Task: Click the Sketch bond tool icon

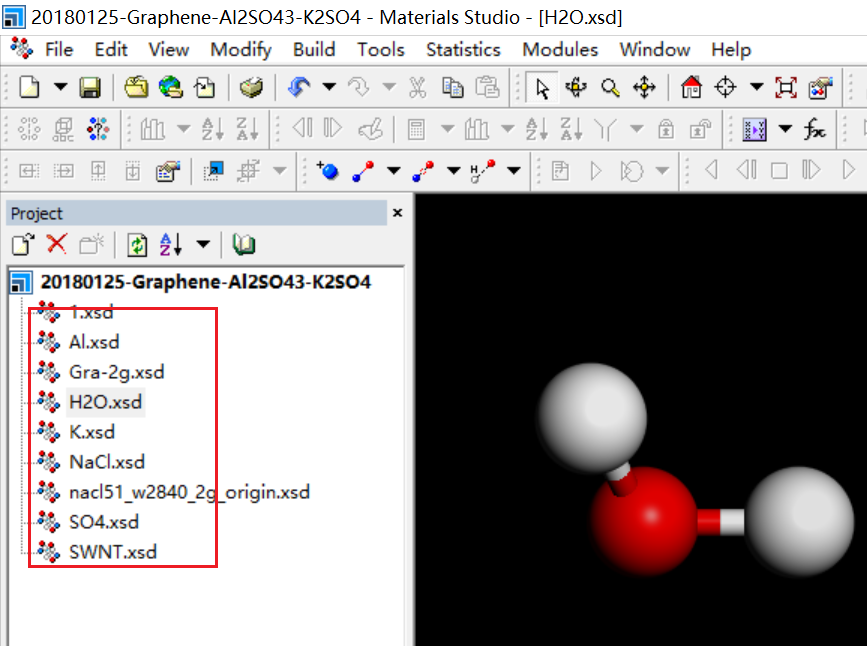Action: tap(363, 170)
